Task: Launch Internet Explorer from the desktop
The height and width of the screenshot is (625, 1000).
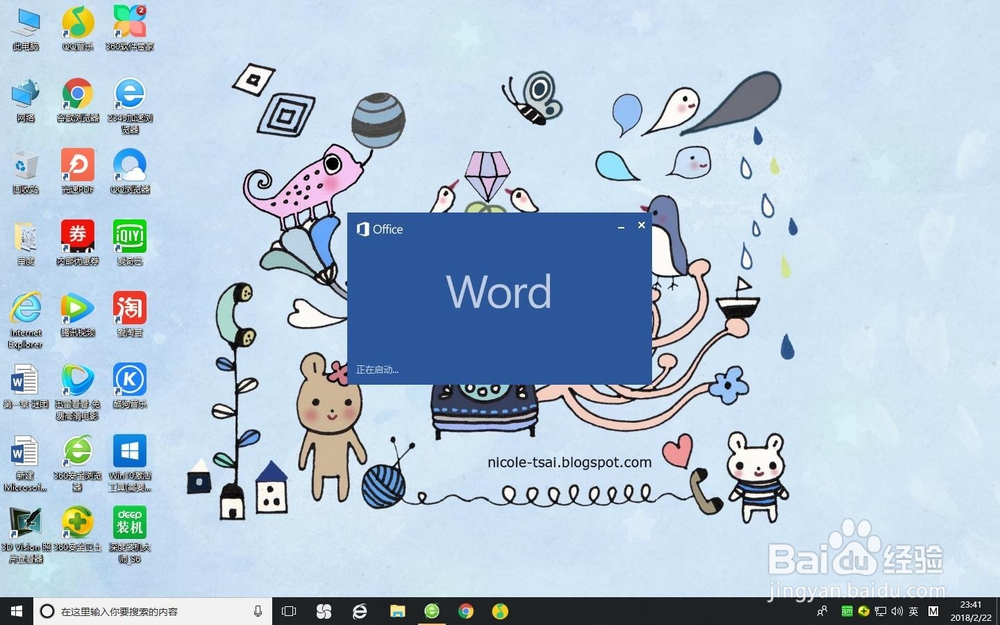Action: tap(26, 321)
